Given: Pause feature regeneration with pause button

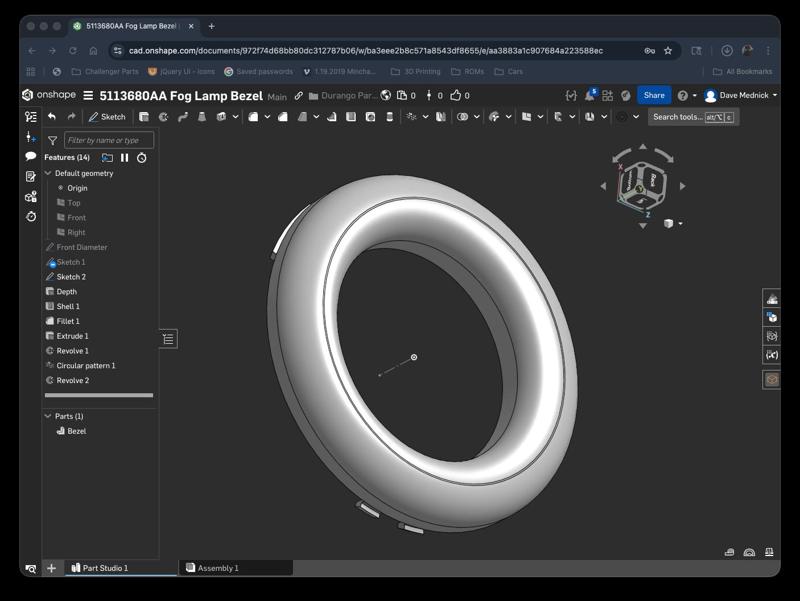Looking at the screenshot, I should click(125, 158).
